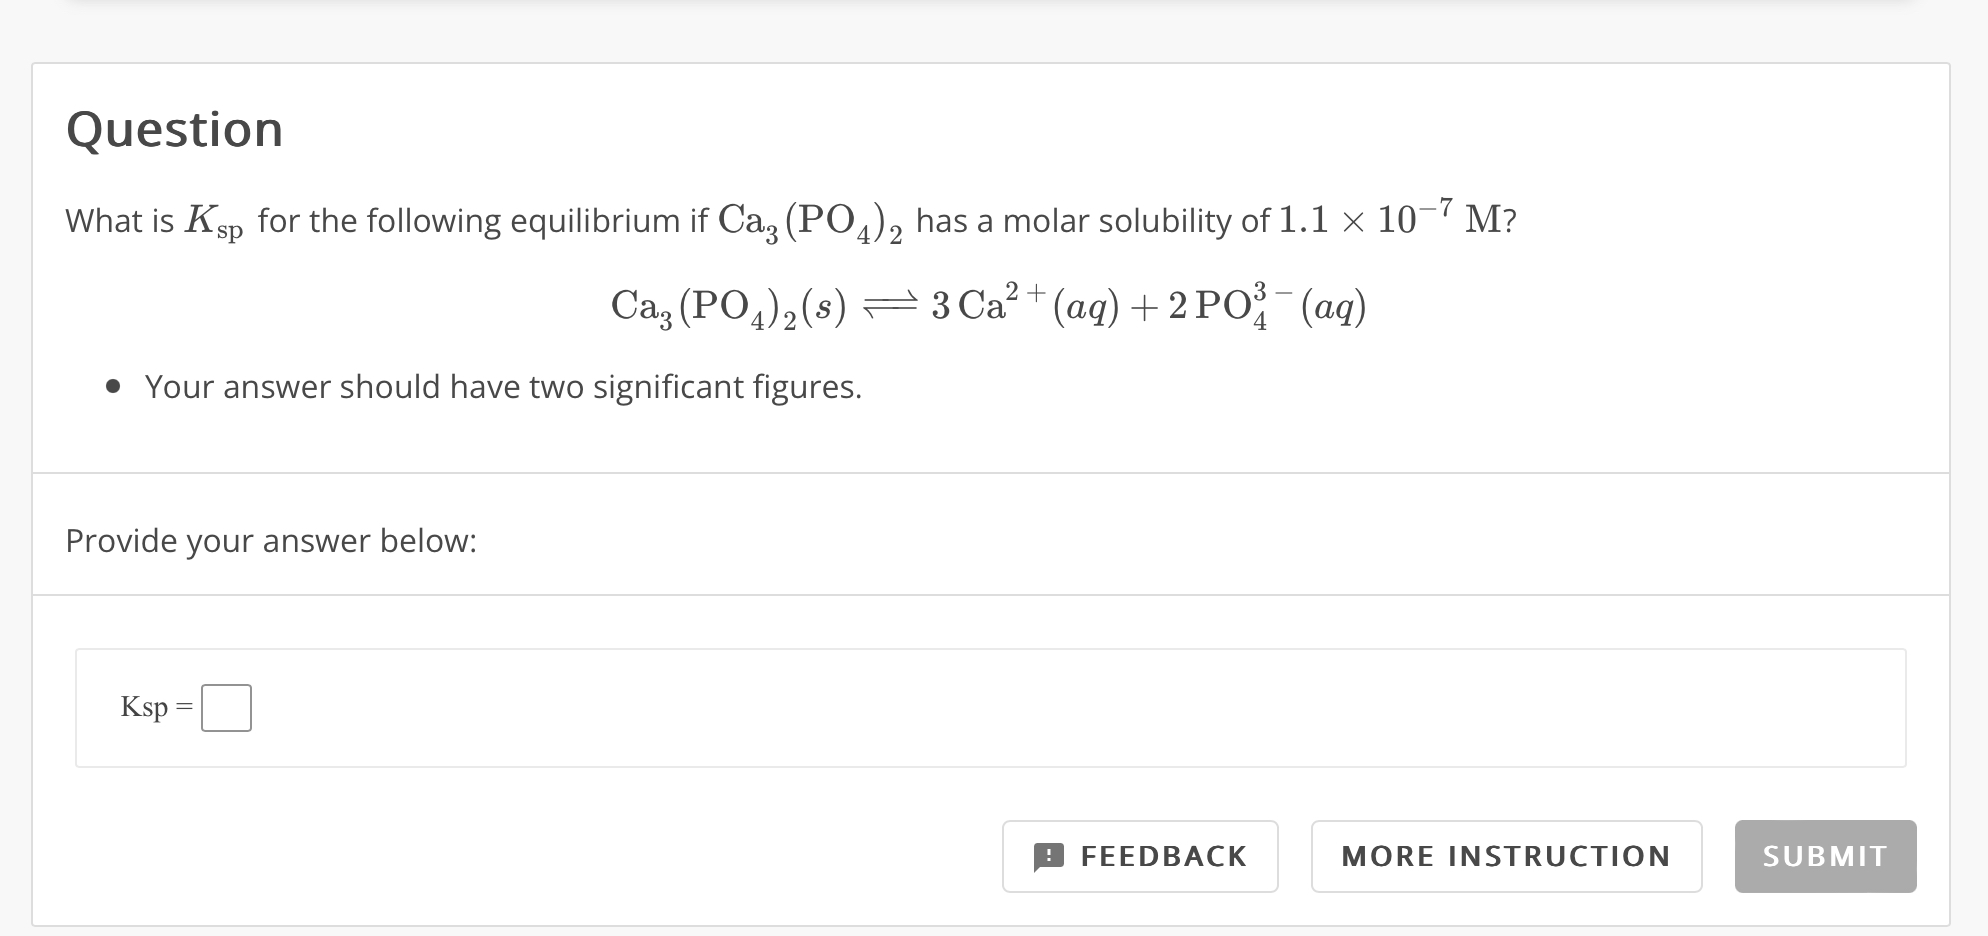Click the FEEDBACK button

pyautogui.click(x=1140, y=856)
